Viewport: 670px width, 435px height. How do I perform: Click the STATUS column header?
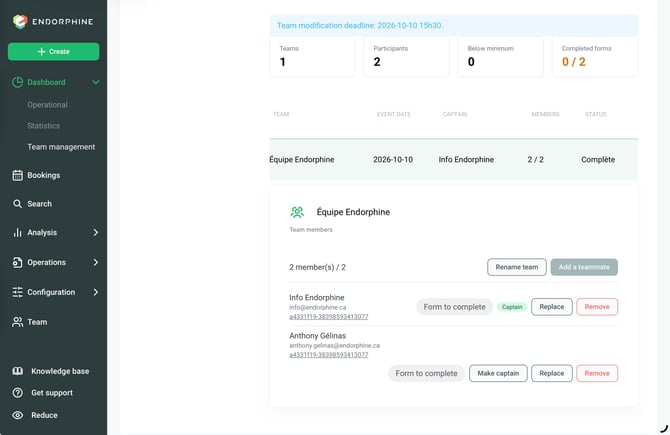(x=596, y=114)
